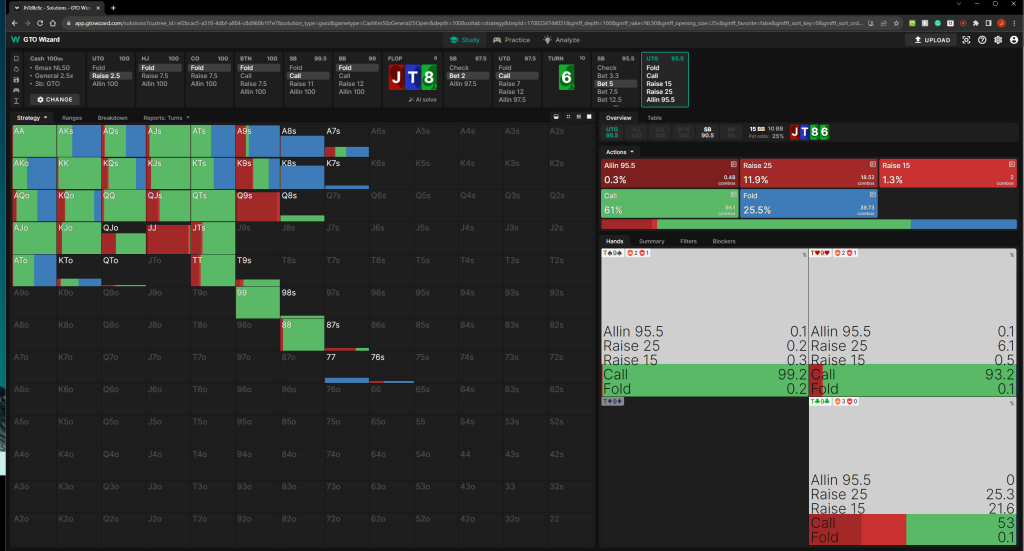Open the Blockers tab
This screenshot has width=1024, height=551.
click(724, 241)
